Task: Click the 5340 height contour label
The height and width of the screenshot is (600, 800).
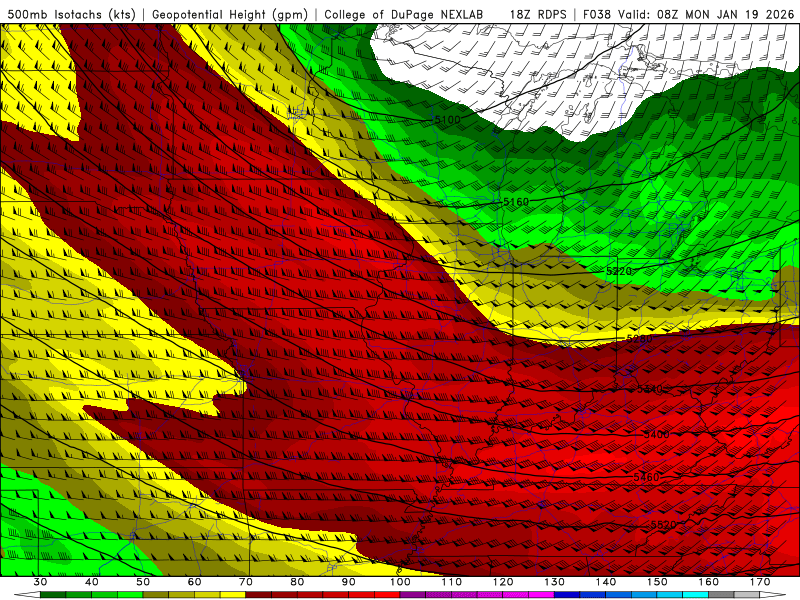Action: 650,389
